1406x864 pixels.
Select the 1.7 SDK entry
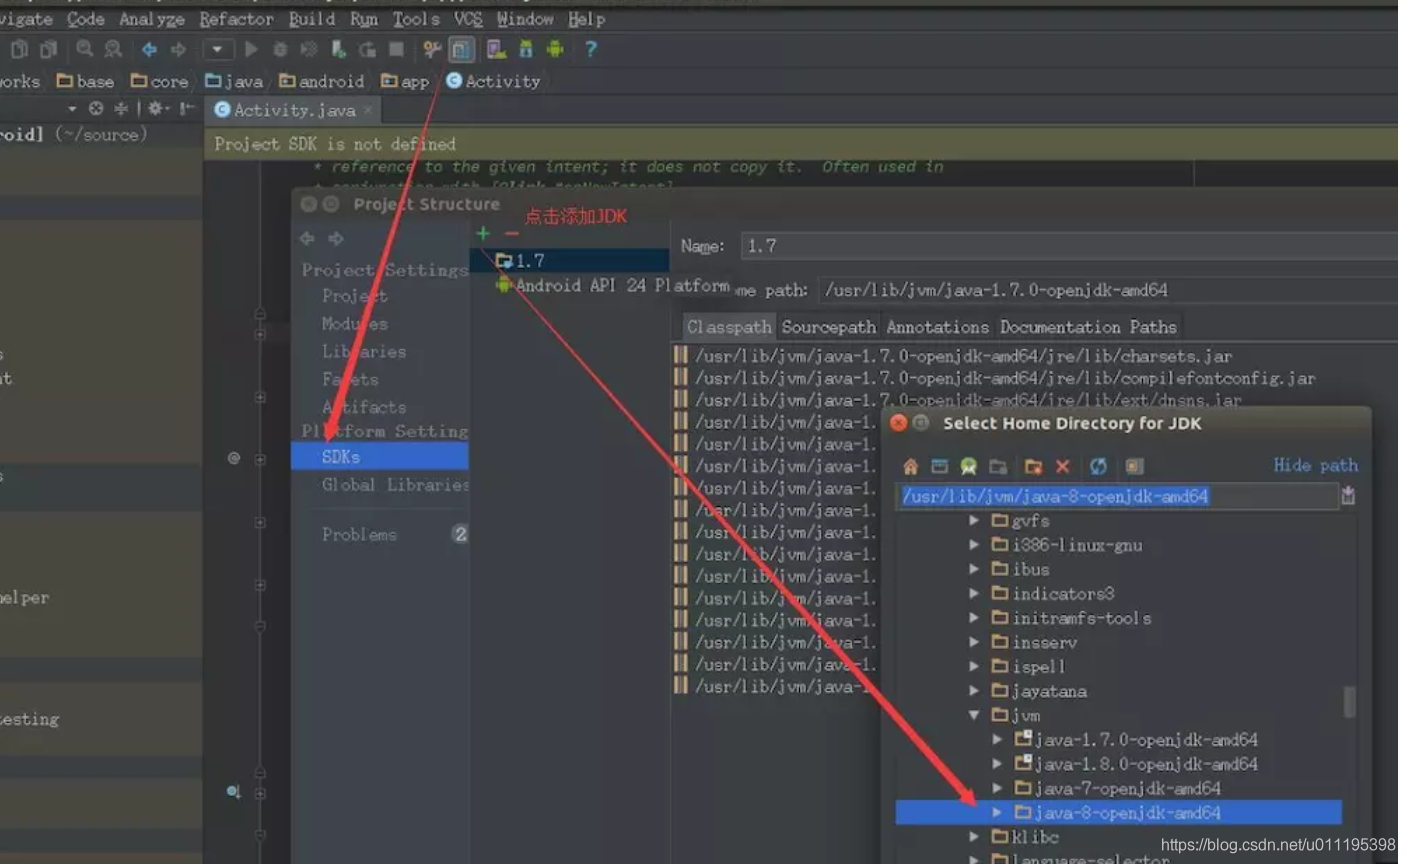570,261
